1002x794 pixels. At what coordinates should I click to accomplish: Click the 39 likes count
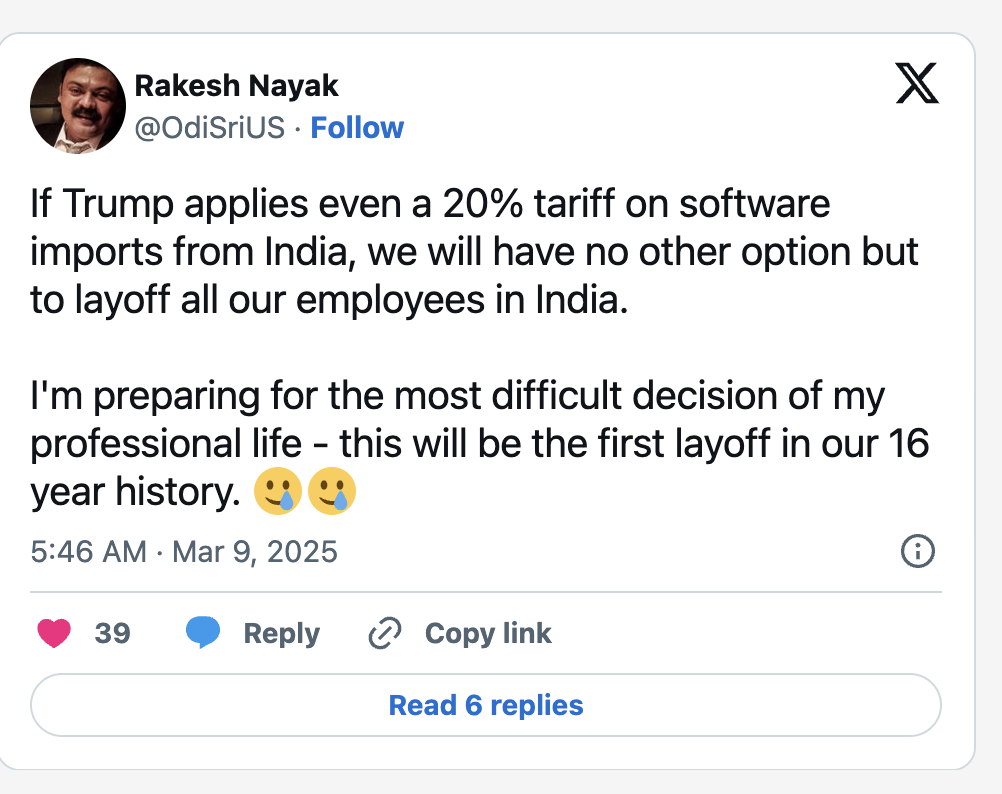tap(112, 633)
